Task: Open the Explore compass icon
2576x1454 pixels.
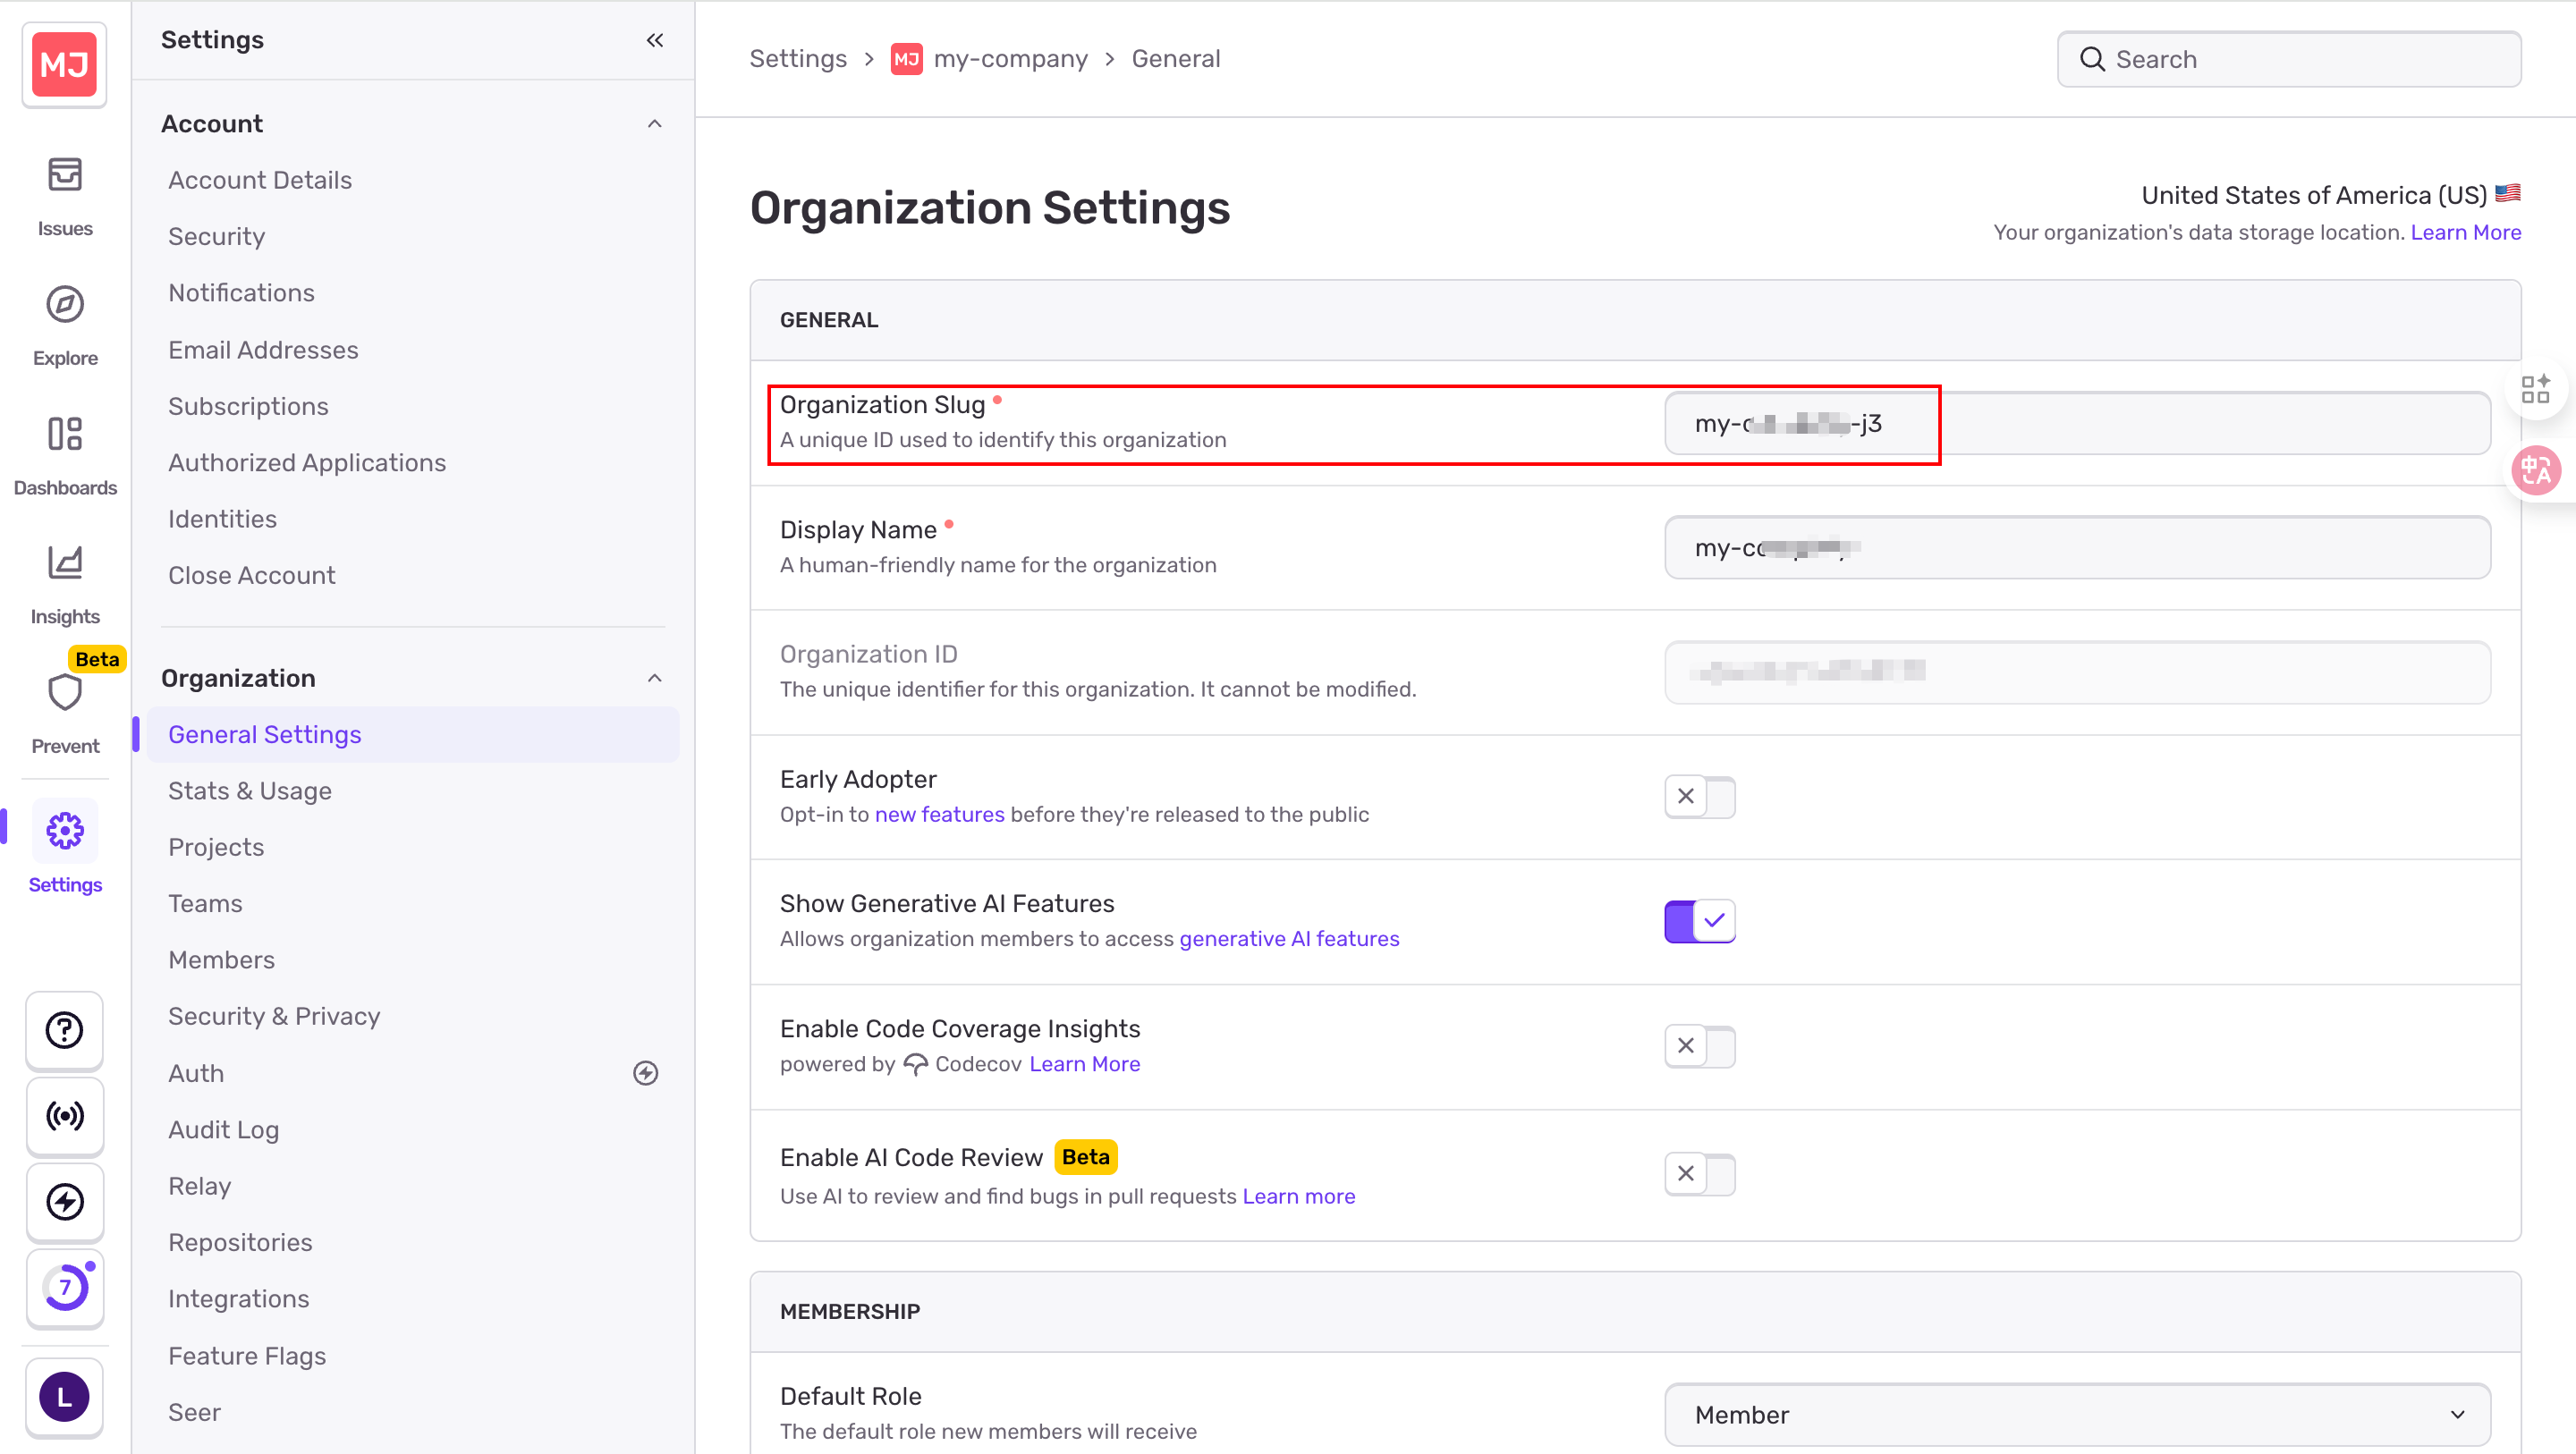Action: coord(65,304)
